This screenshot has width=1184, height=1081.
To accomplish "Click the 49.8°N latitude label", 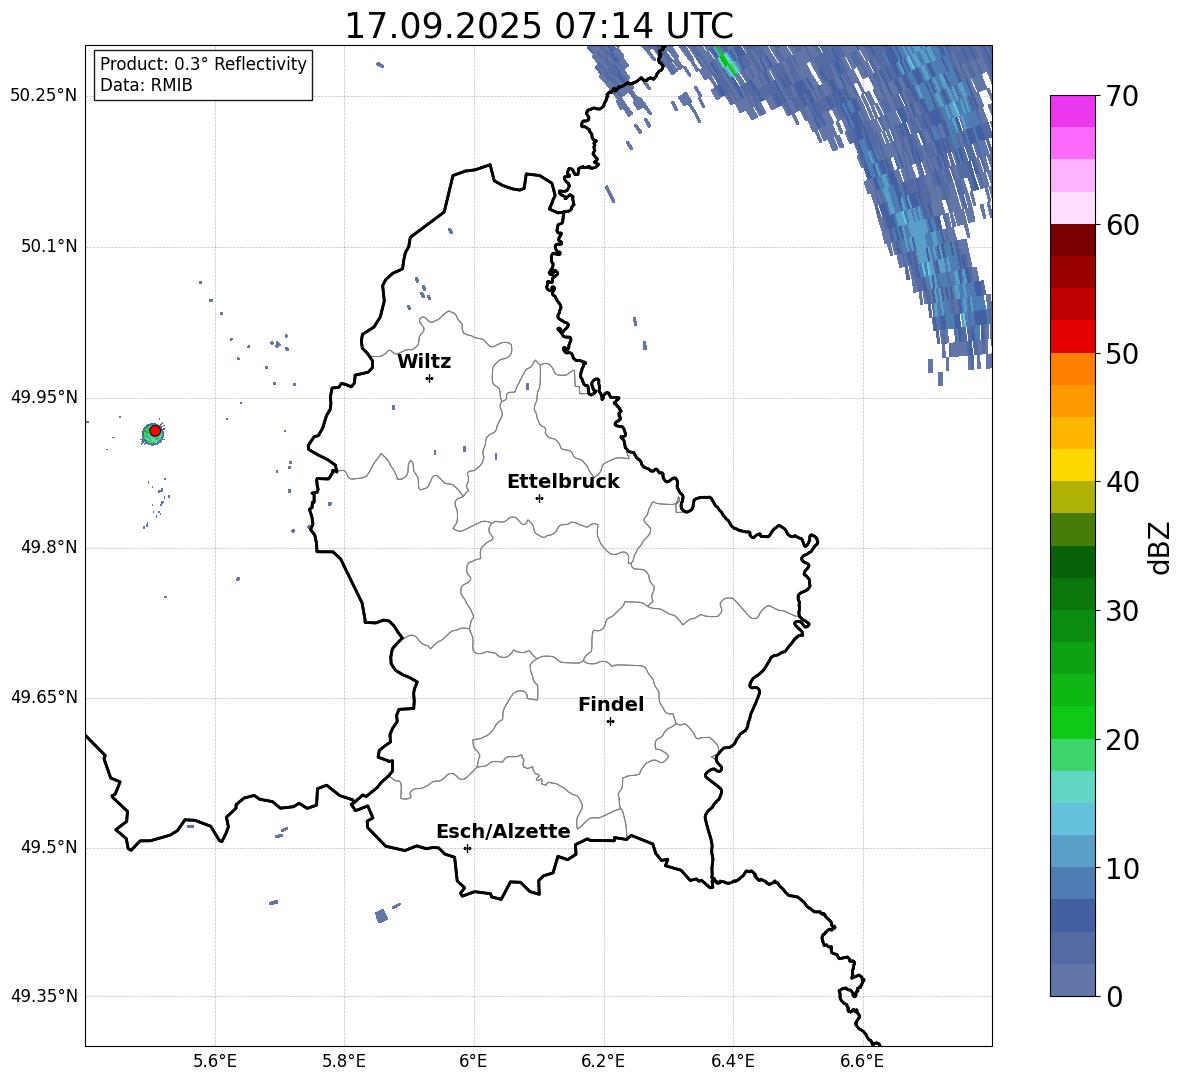I will [x=49, y=547].
